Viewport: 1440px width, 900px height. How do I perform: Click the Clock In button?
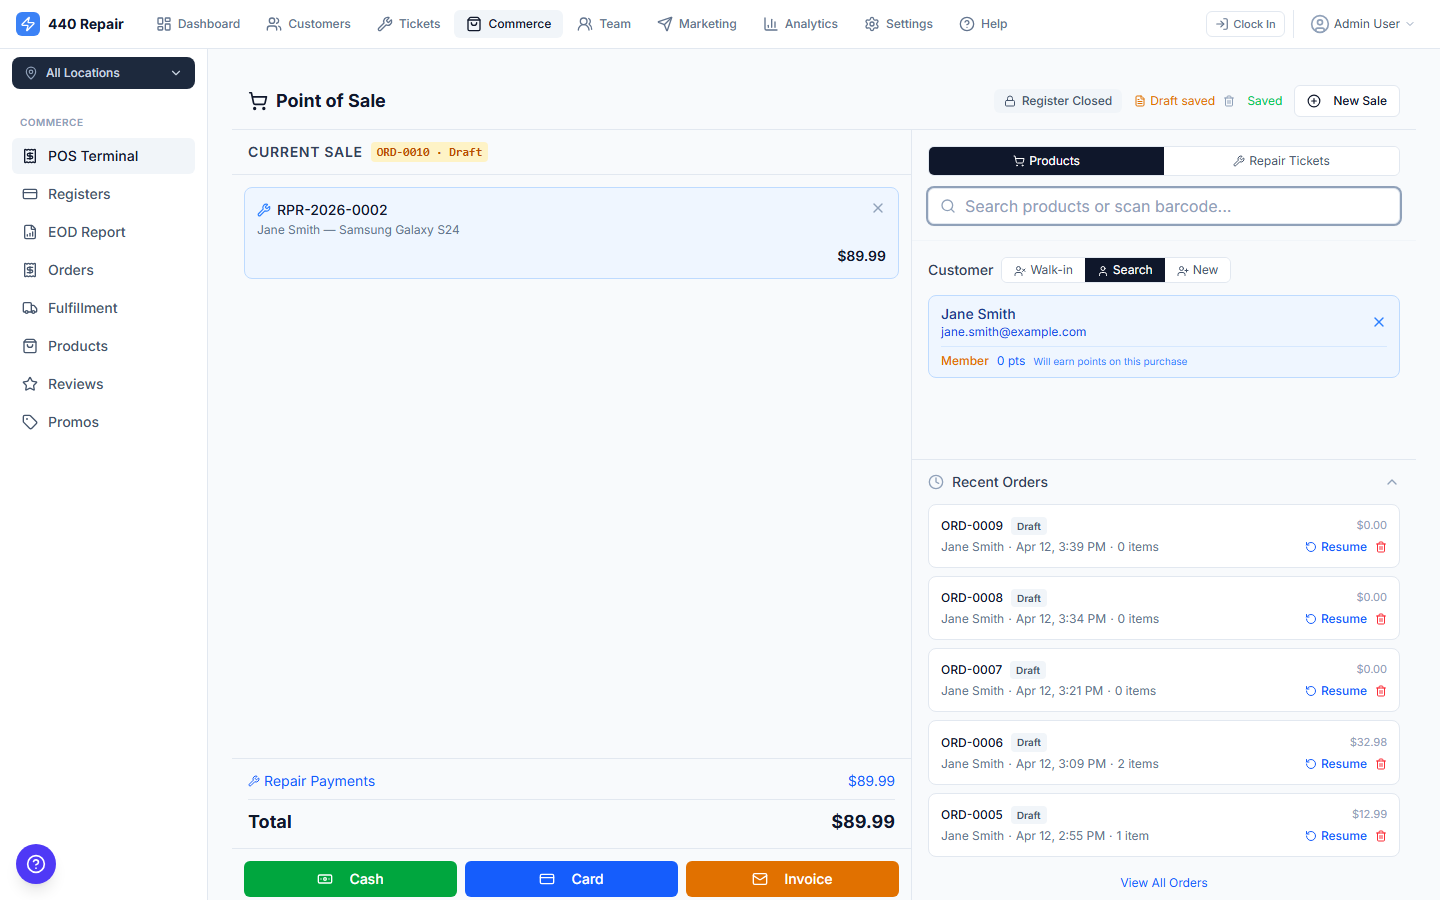(1245, 23)
